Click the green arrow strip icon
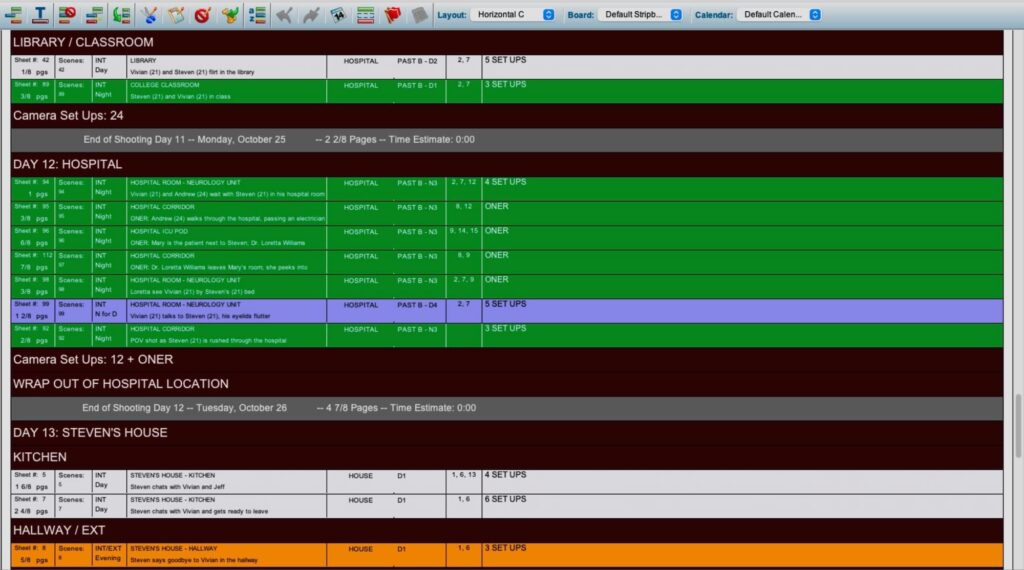Image resolution: width=1024 pixels, height=570 pixels. point(122,15)
